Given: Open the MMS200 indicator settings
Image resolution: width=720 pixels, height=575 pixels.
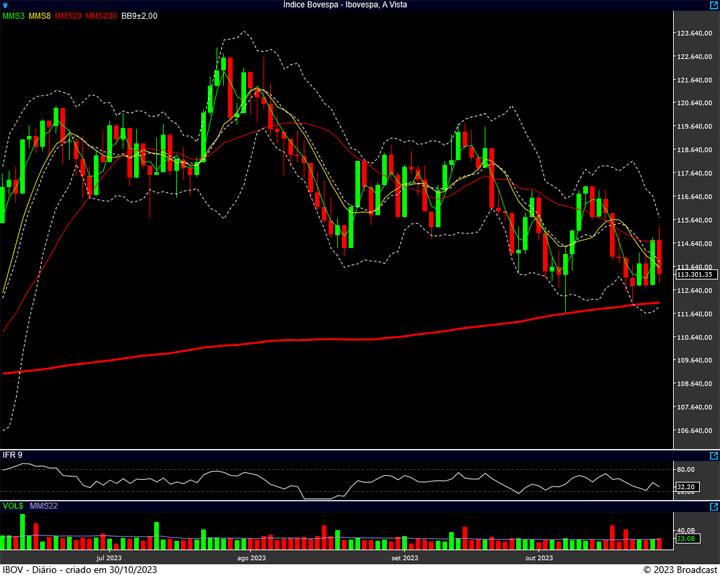Looking at the screenshot, I should 101,17.
